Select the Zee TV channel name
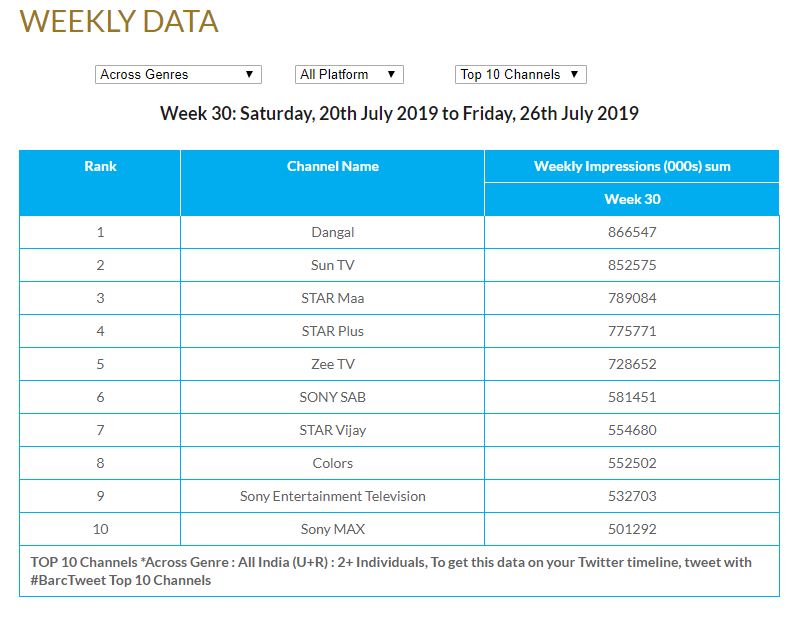 coord(332,364)
